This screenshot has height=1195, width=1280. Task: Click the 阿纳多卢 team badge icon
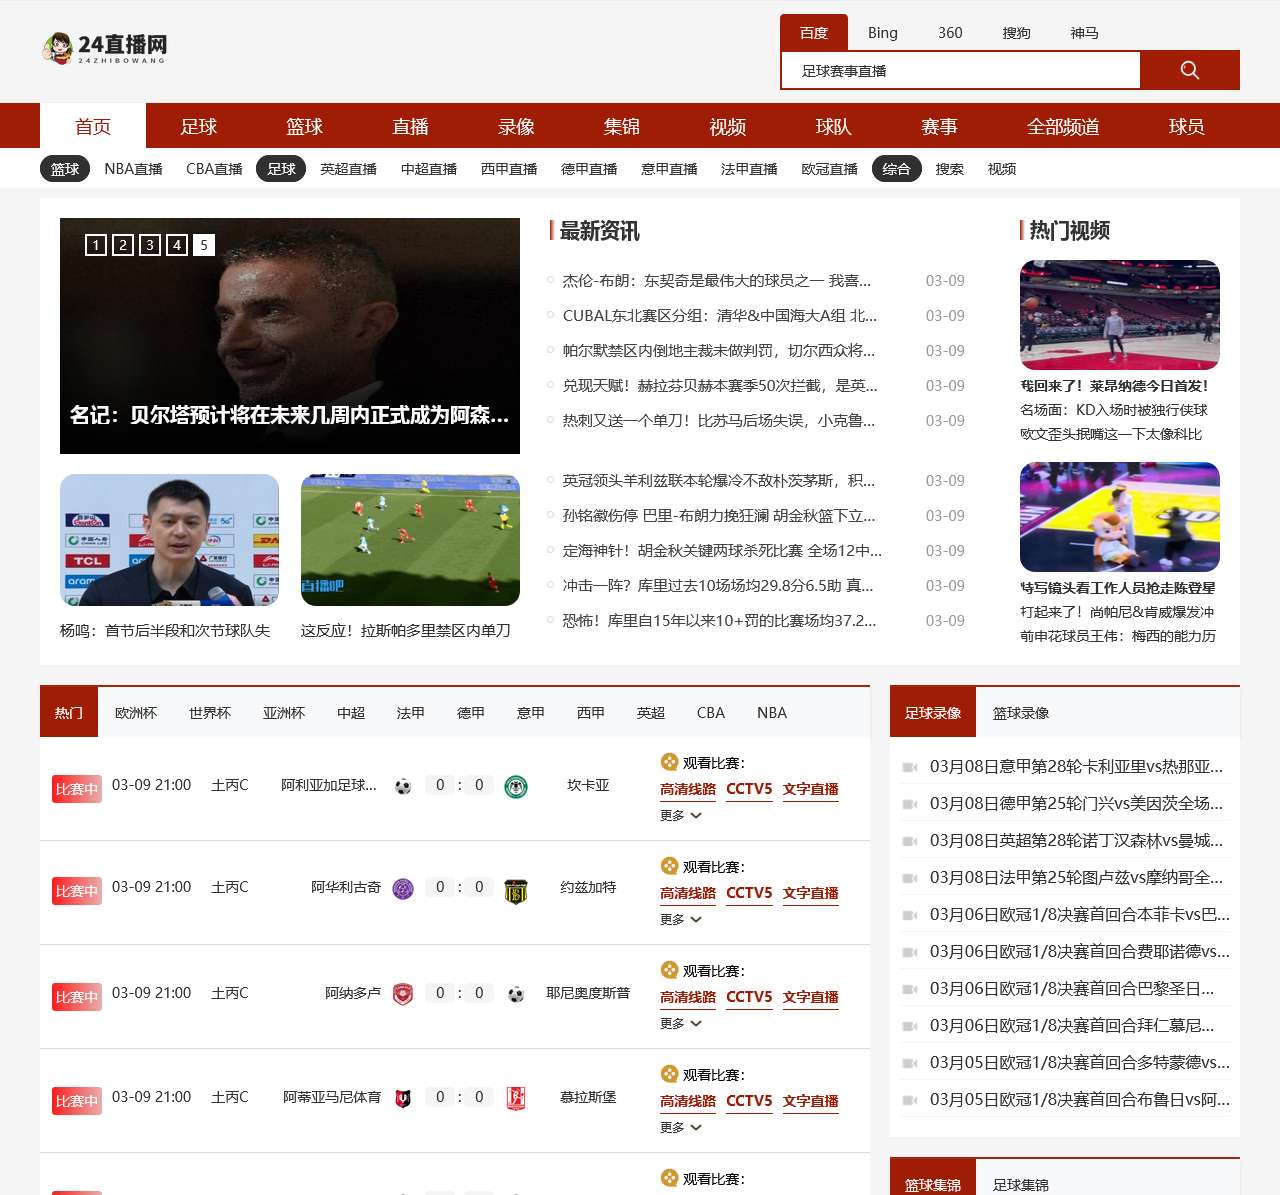(x=403, y=994)
